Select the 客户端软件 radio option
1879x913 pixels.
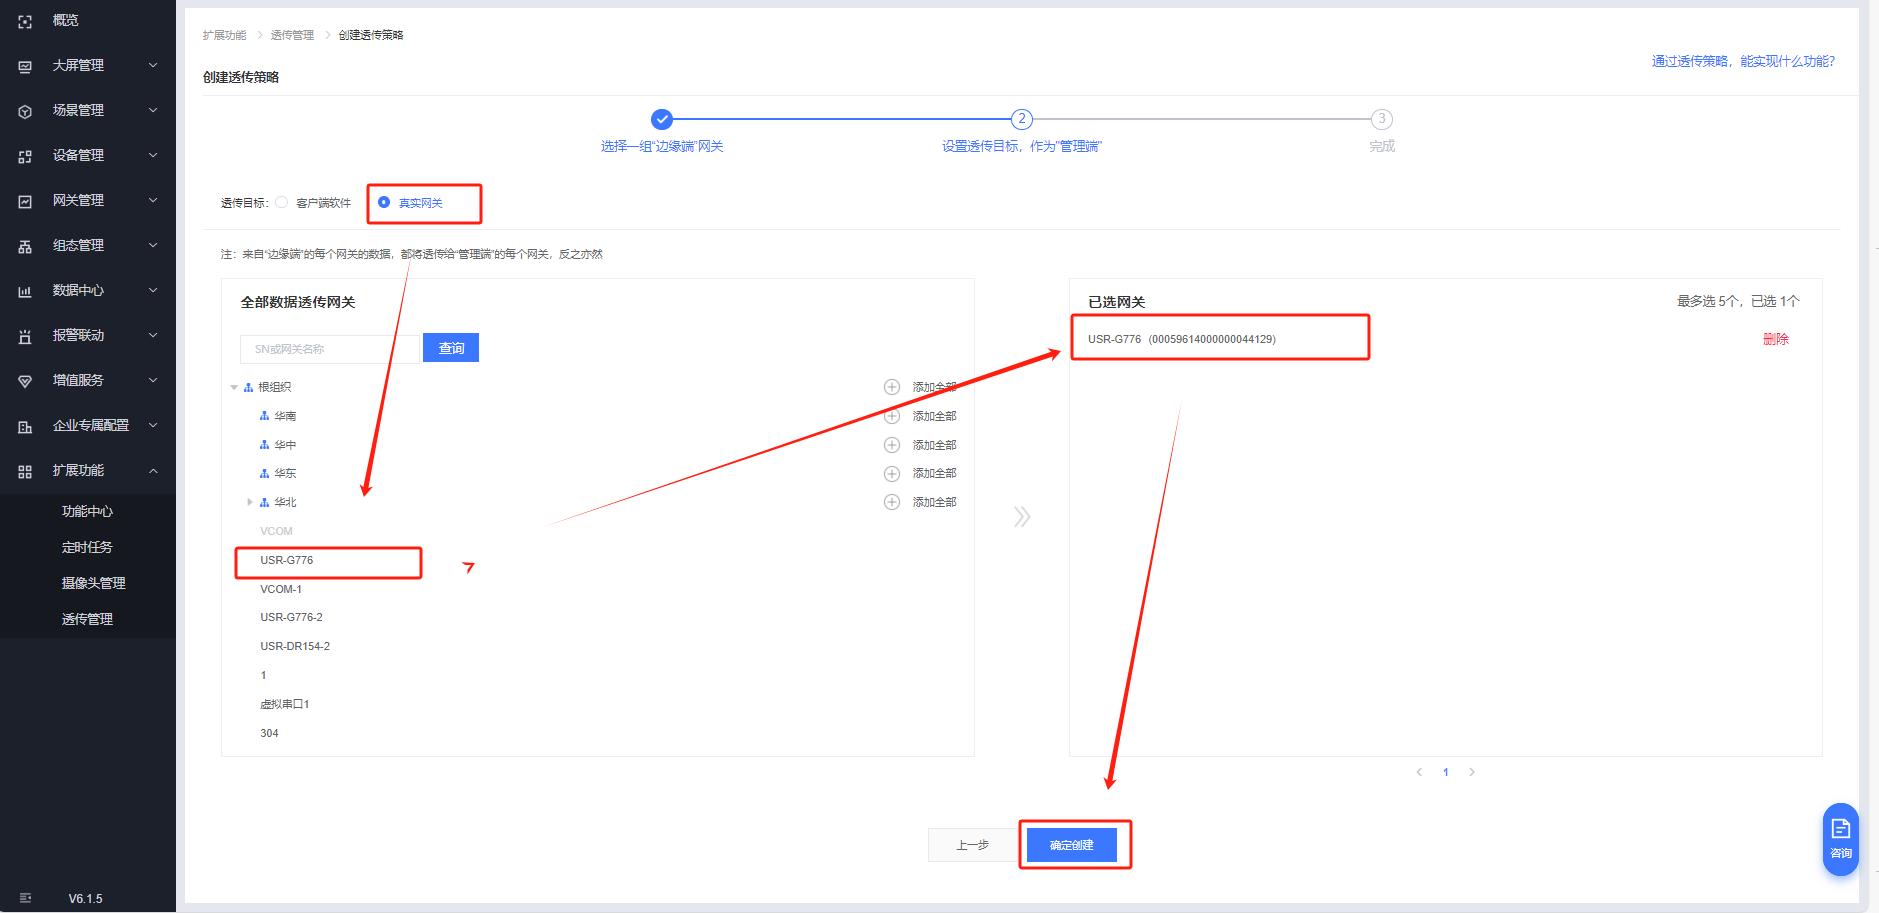(282, 202)
